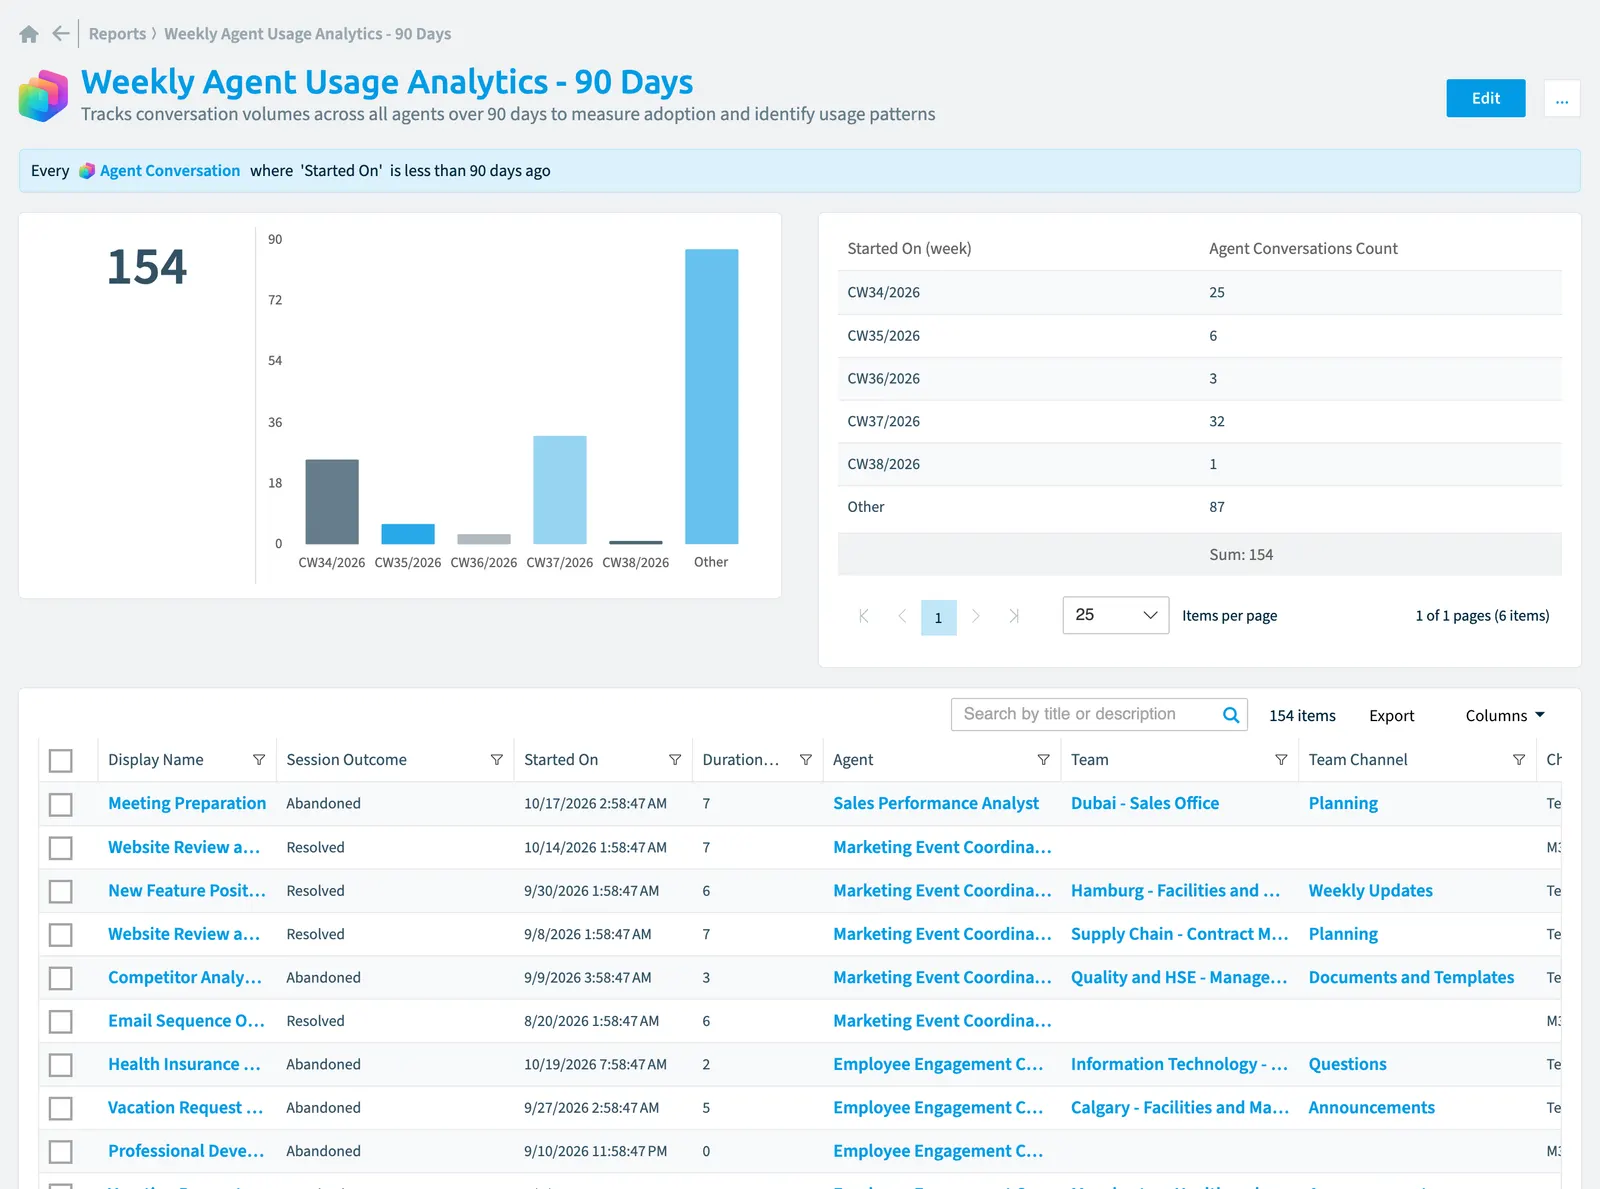The height and width of the screenshot is (1189, 1600).
Task: Expand the Columns dropdown
Action: pos(1505,716)
